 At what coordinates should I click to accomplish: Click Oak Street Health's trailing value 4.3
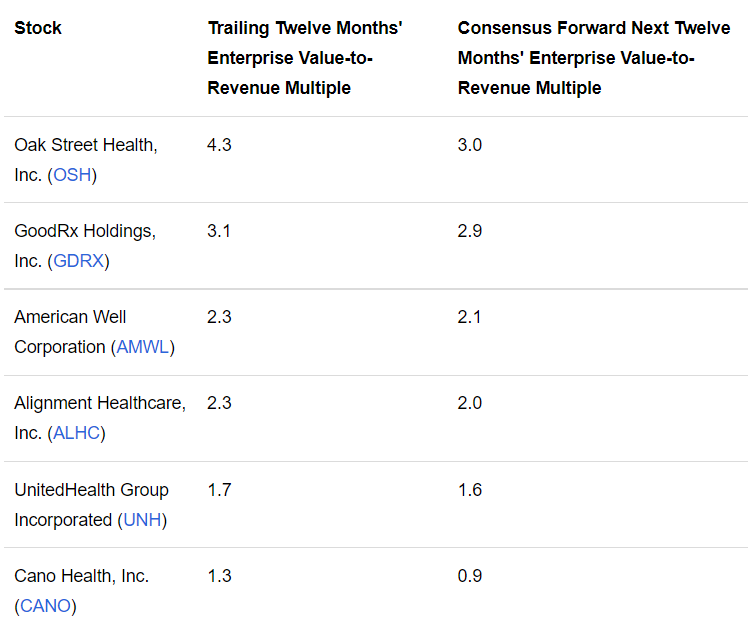point(219,145)
